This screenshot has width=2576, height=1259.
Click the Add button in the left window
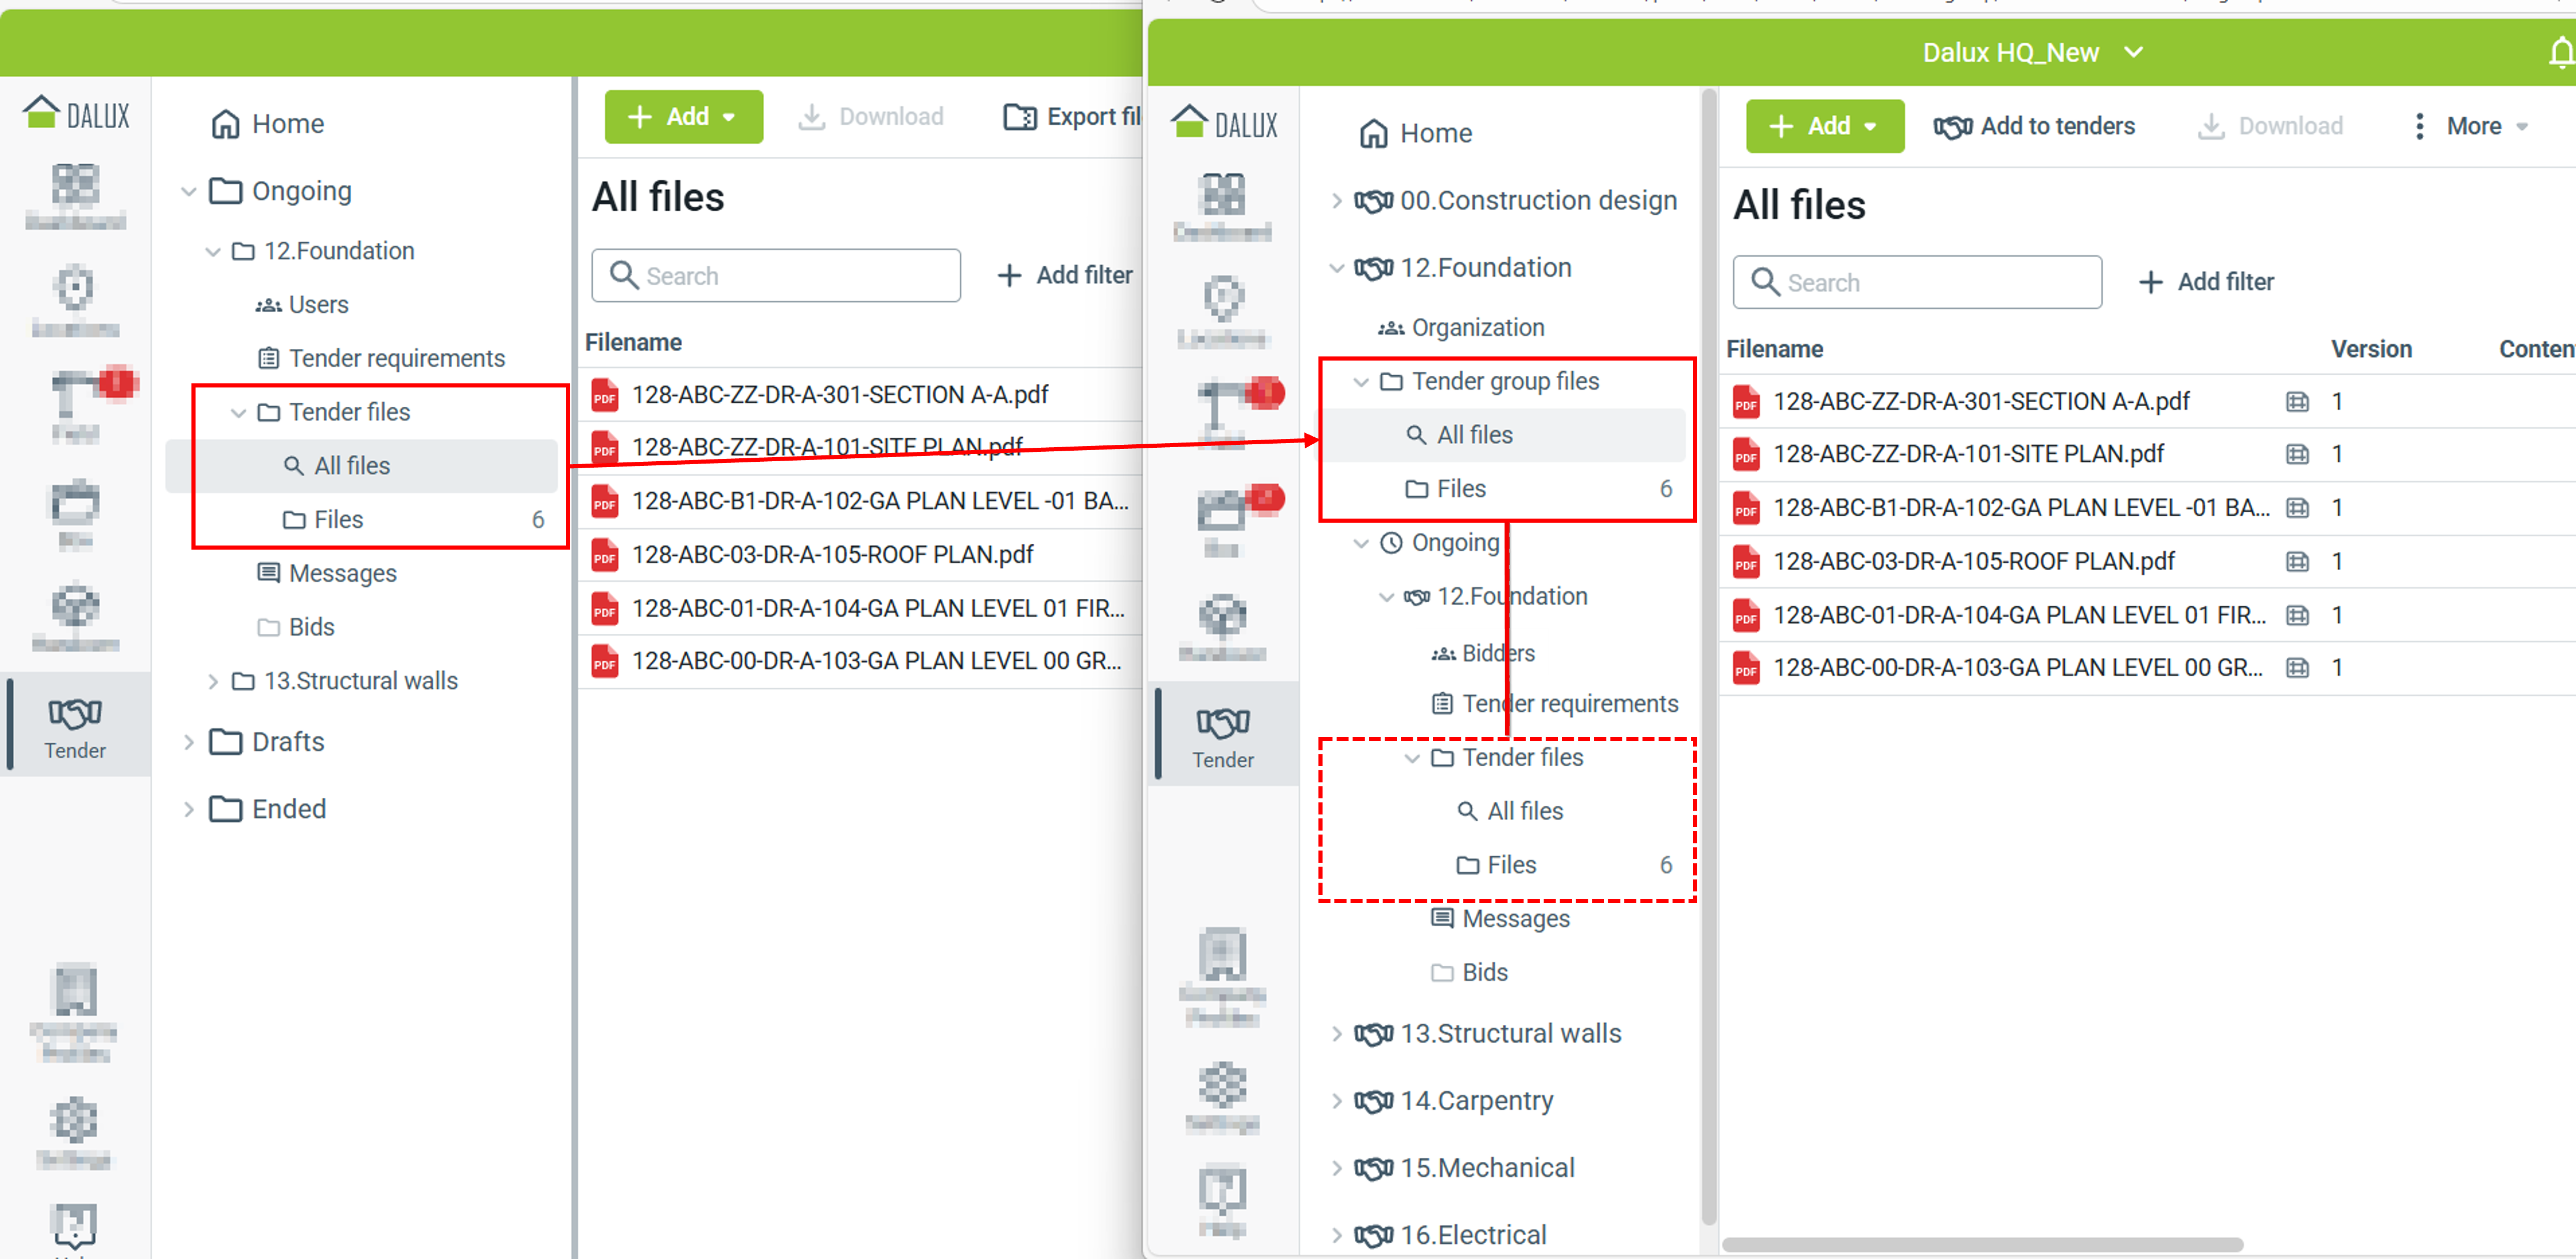(683, 117)
